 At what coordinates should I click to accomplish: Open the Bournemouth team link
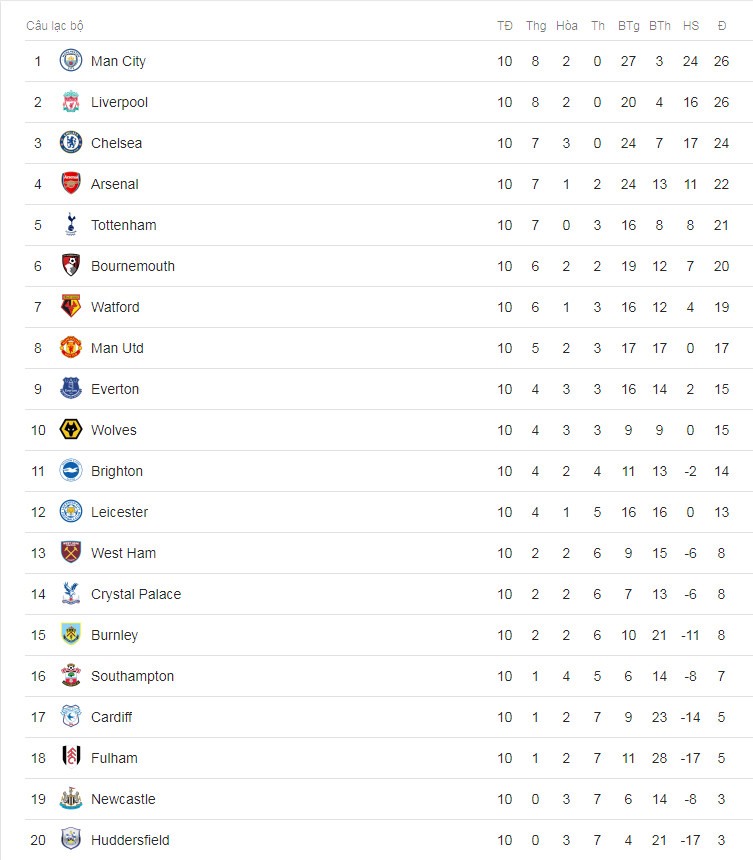pyautogui.click(x=133, y=266)
